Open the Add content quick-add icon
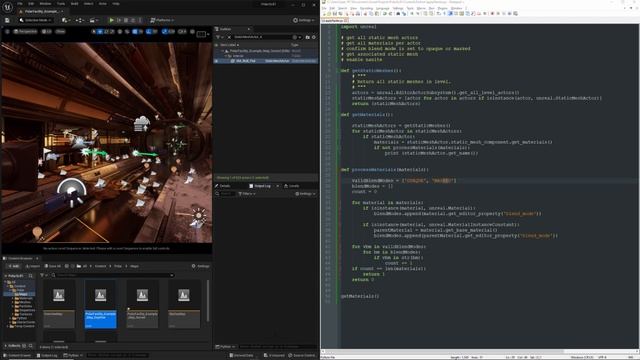 point(66,20)
